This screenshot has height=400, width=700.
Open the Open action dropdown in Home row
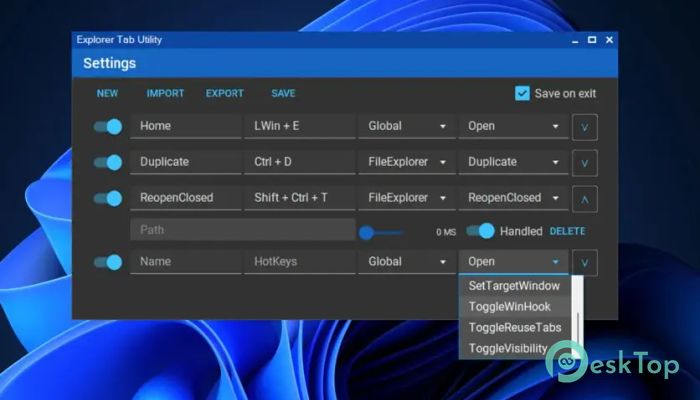click(x=513, y=126)
